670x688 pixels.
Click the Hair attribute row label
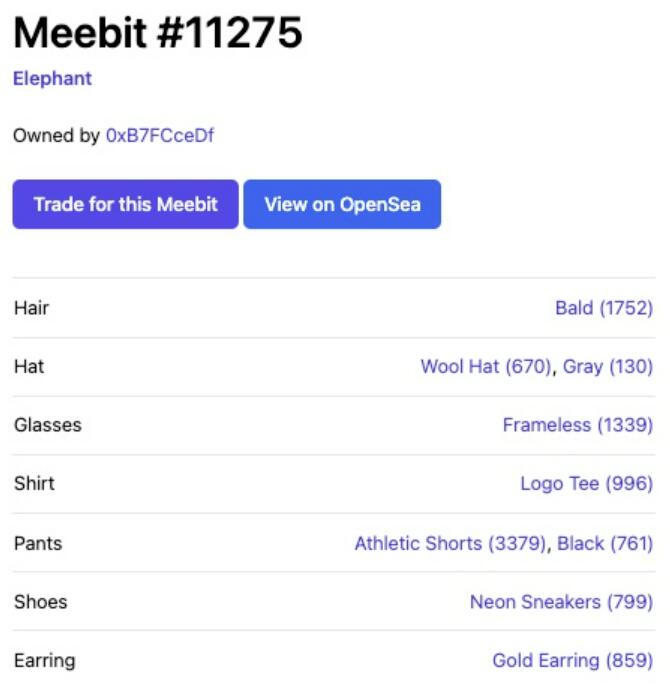pos(32,308)
